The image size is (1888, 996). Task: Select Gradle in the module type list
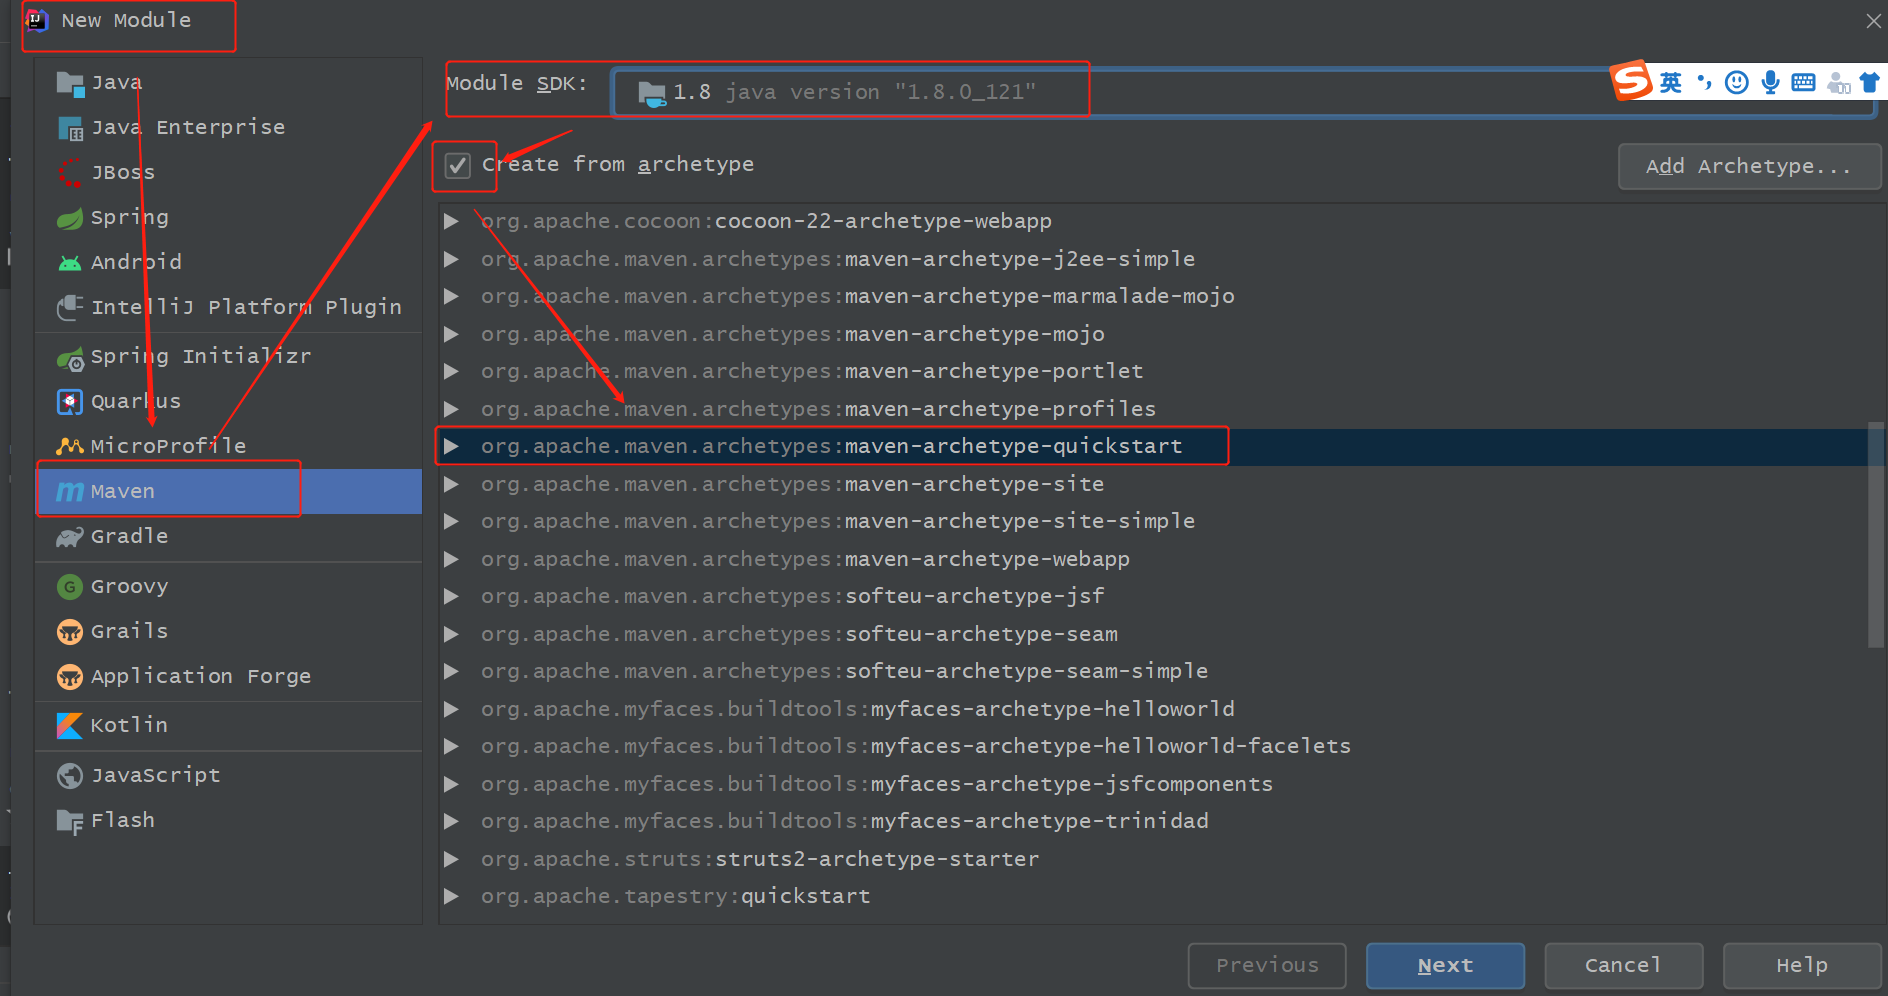coord(229,536)
